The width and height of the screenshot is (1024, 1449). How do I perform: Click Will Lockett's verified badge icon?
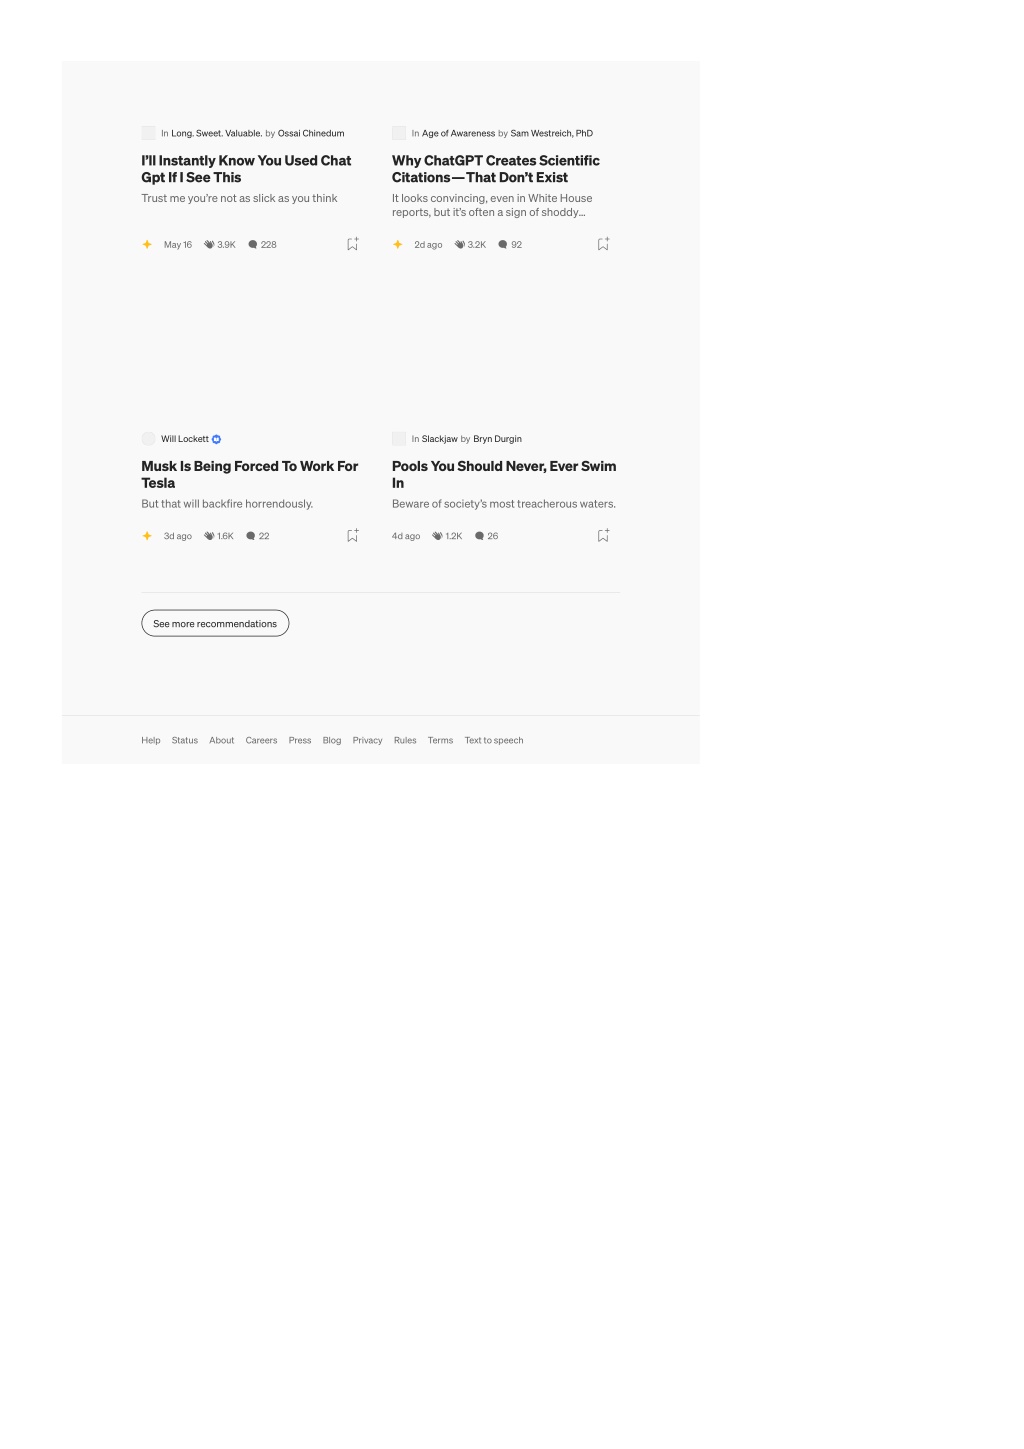[x=216, y=439]
